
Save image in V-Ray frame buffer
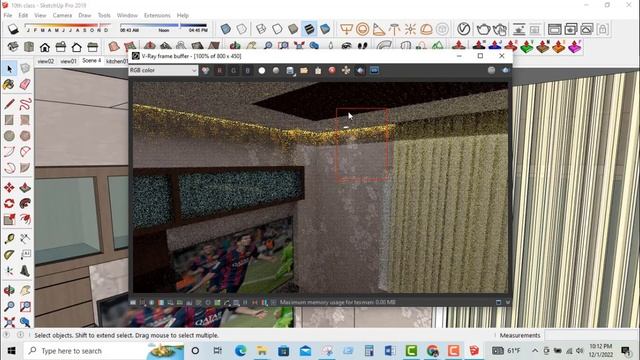pos(290,71)
